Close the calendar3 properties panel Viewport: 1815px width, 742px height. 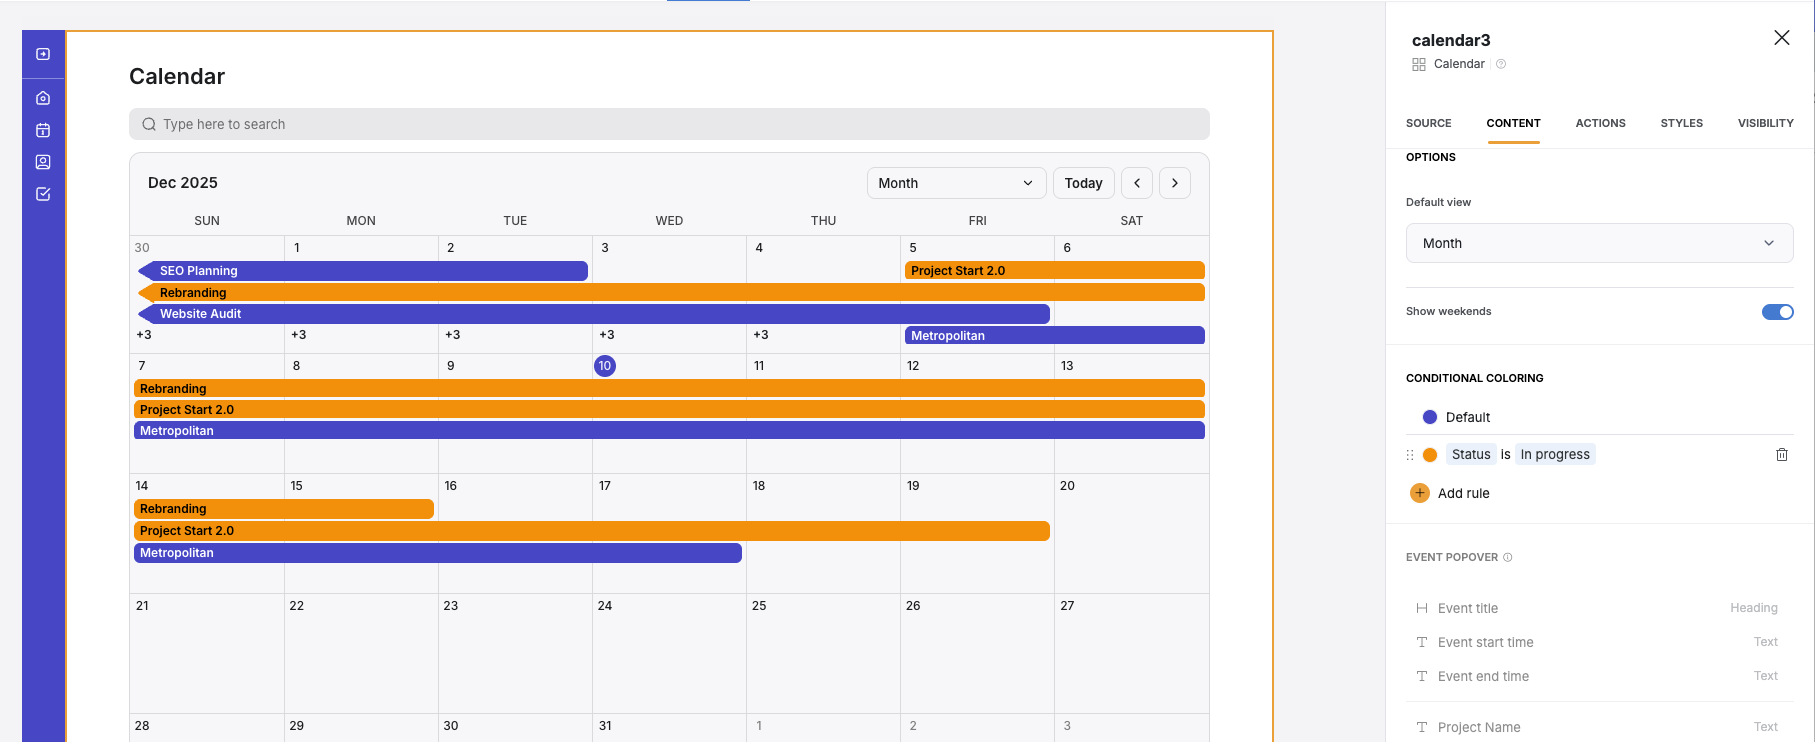(1781, 38)
